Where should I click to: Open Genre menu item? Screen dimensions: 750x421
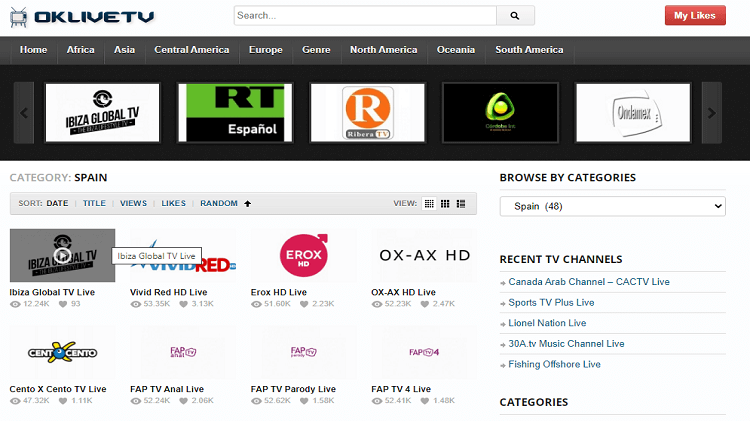click(316, 50)
